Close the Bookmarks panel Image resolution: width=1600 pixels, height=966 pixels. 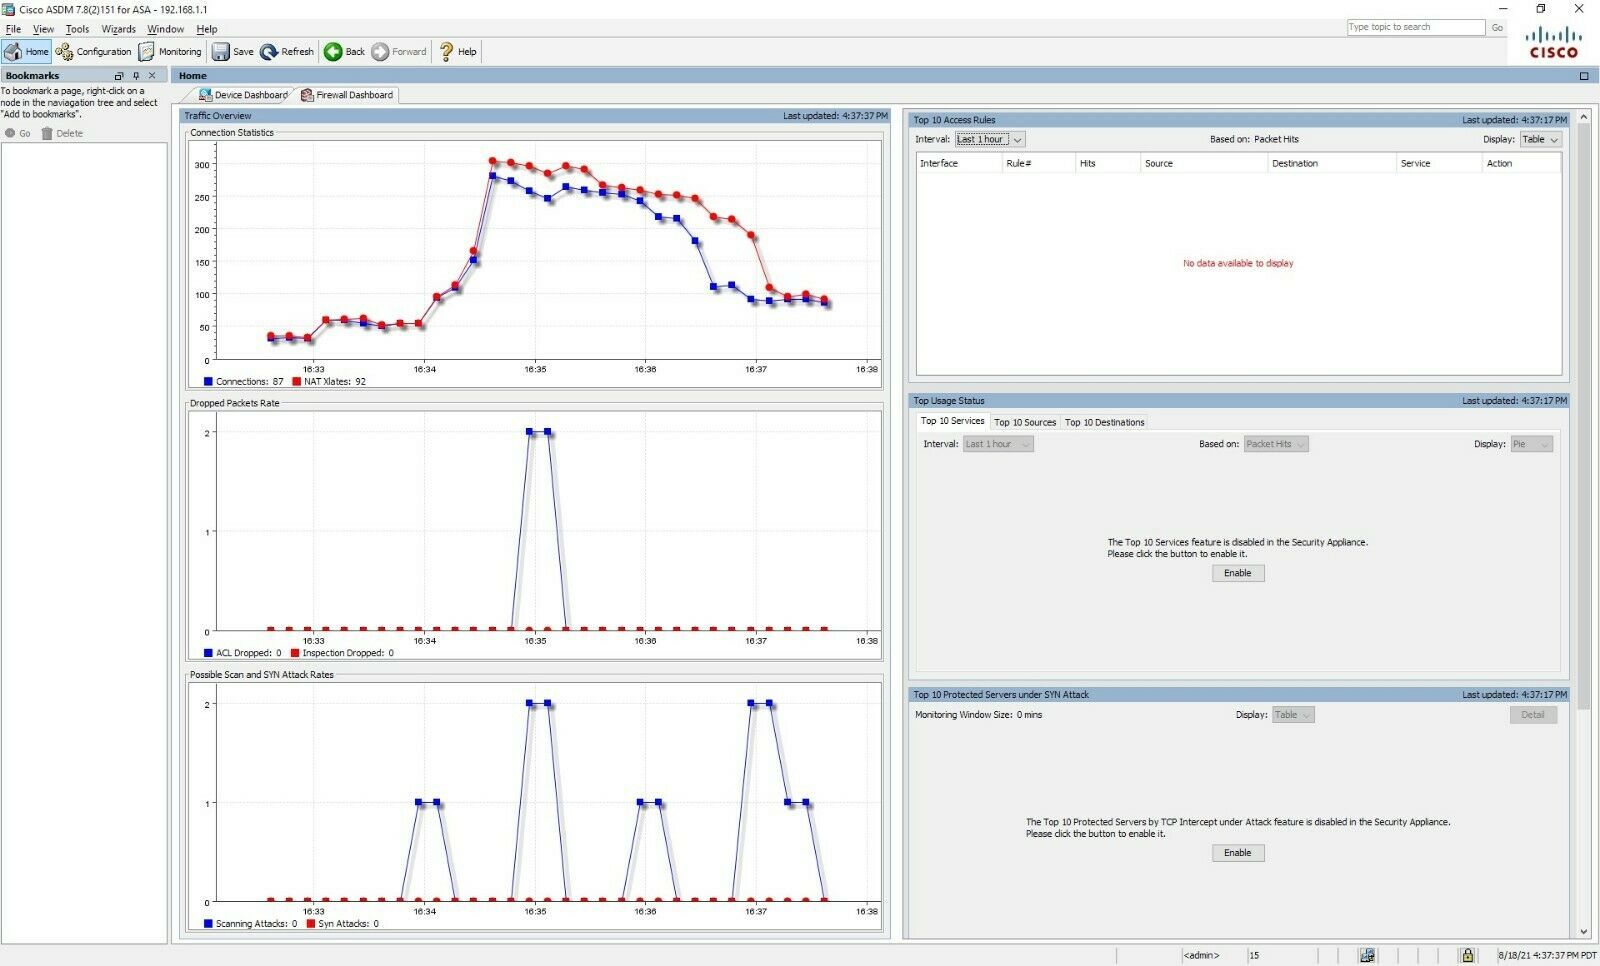pos(152,76)
